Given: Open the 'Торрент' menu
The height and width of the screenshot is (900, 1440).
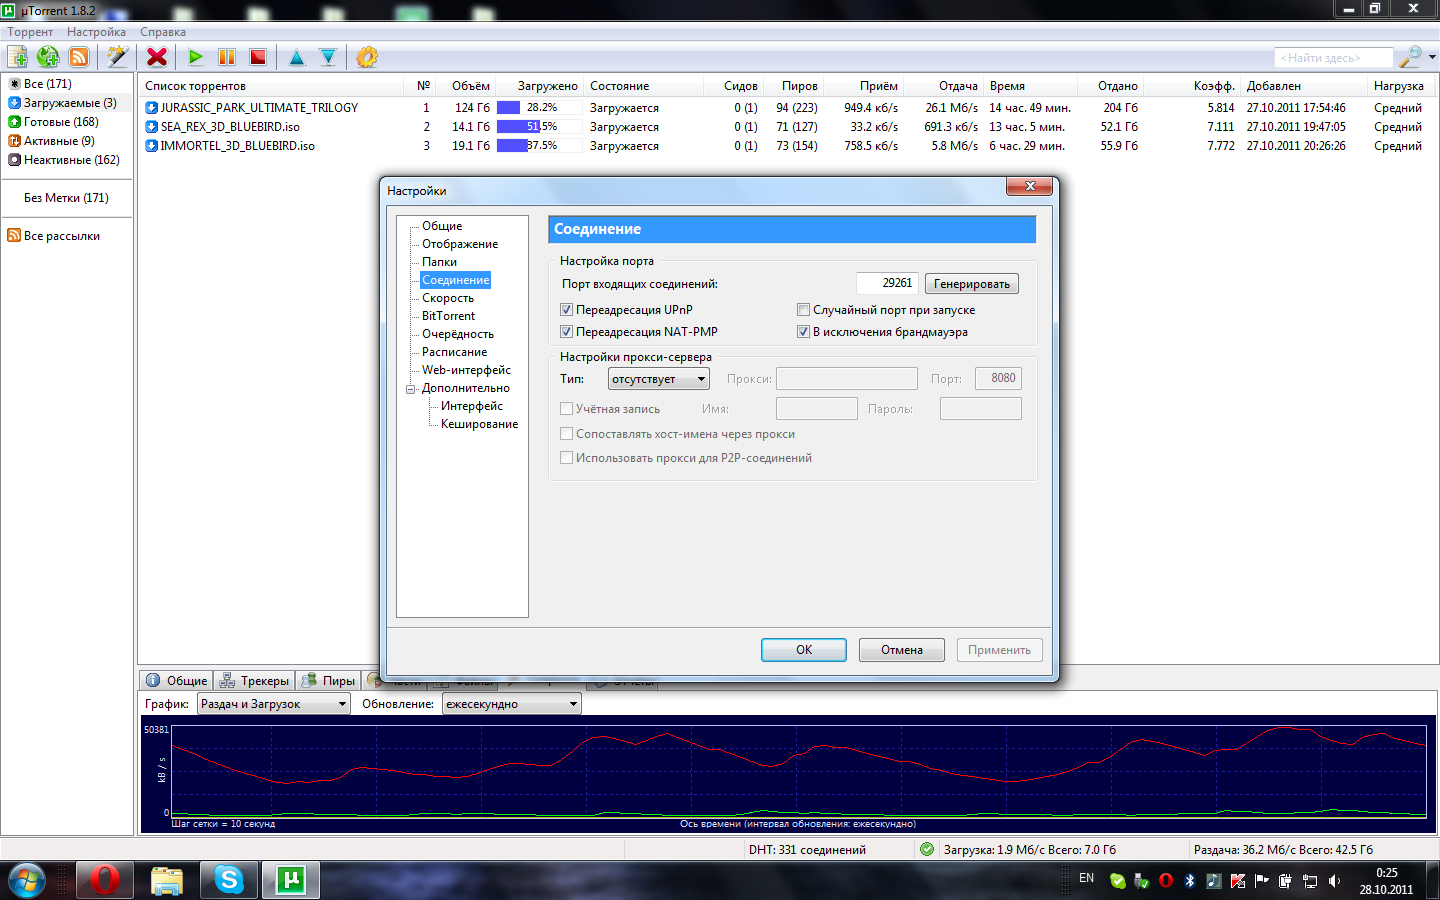Looking at the screenshot, I should [30, 32].
